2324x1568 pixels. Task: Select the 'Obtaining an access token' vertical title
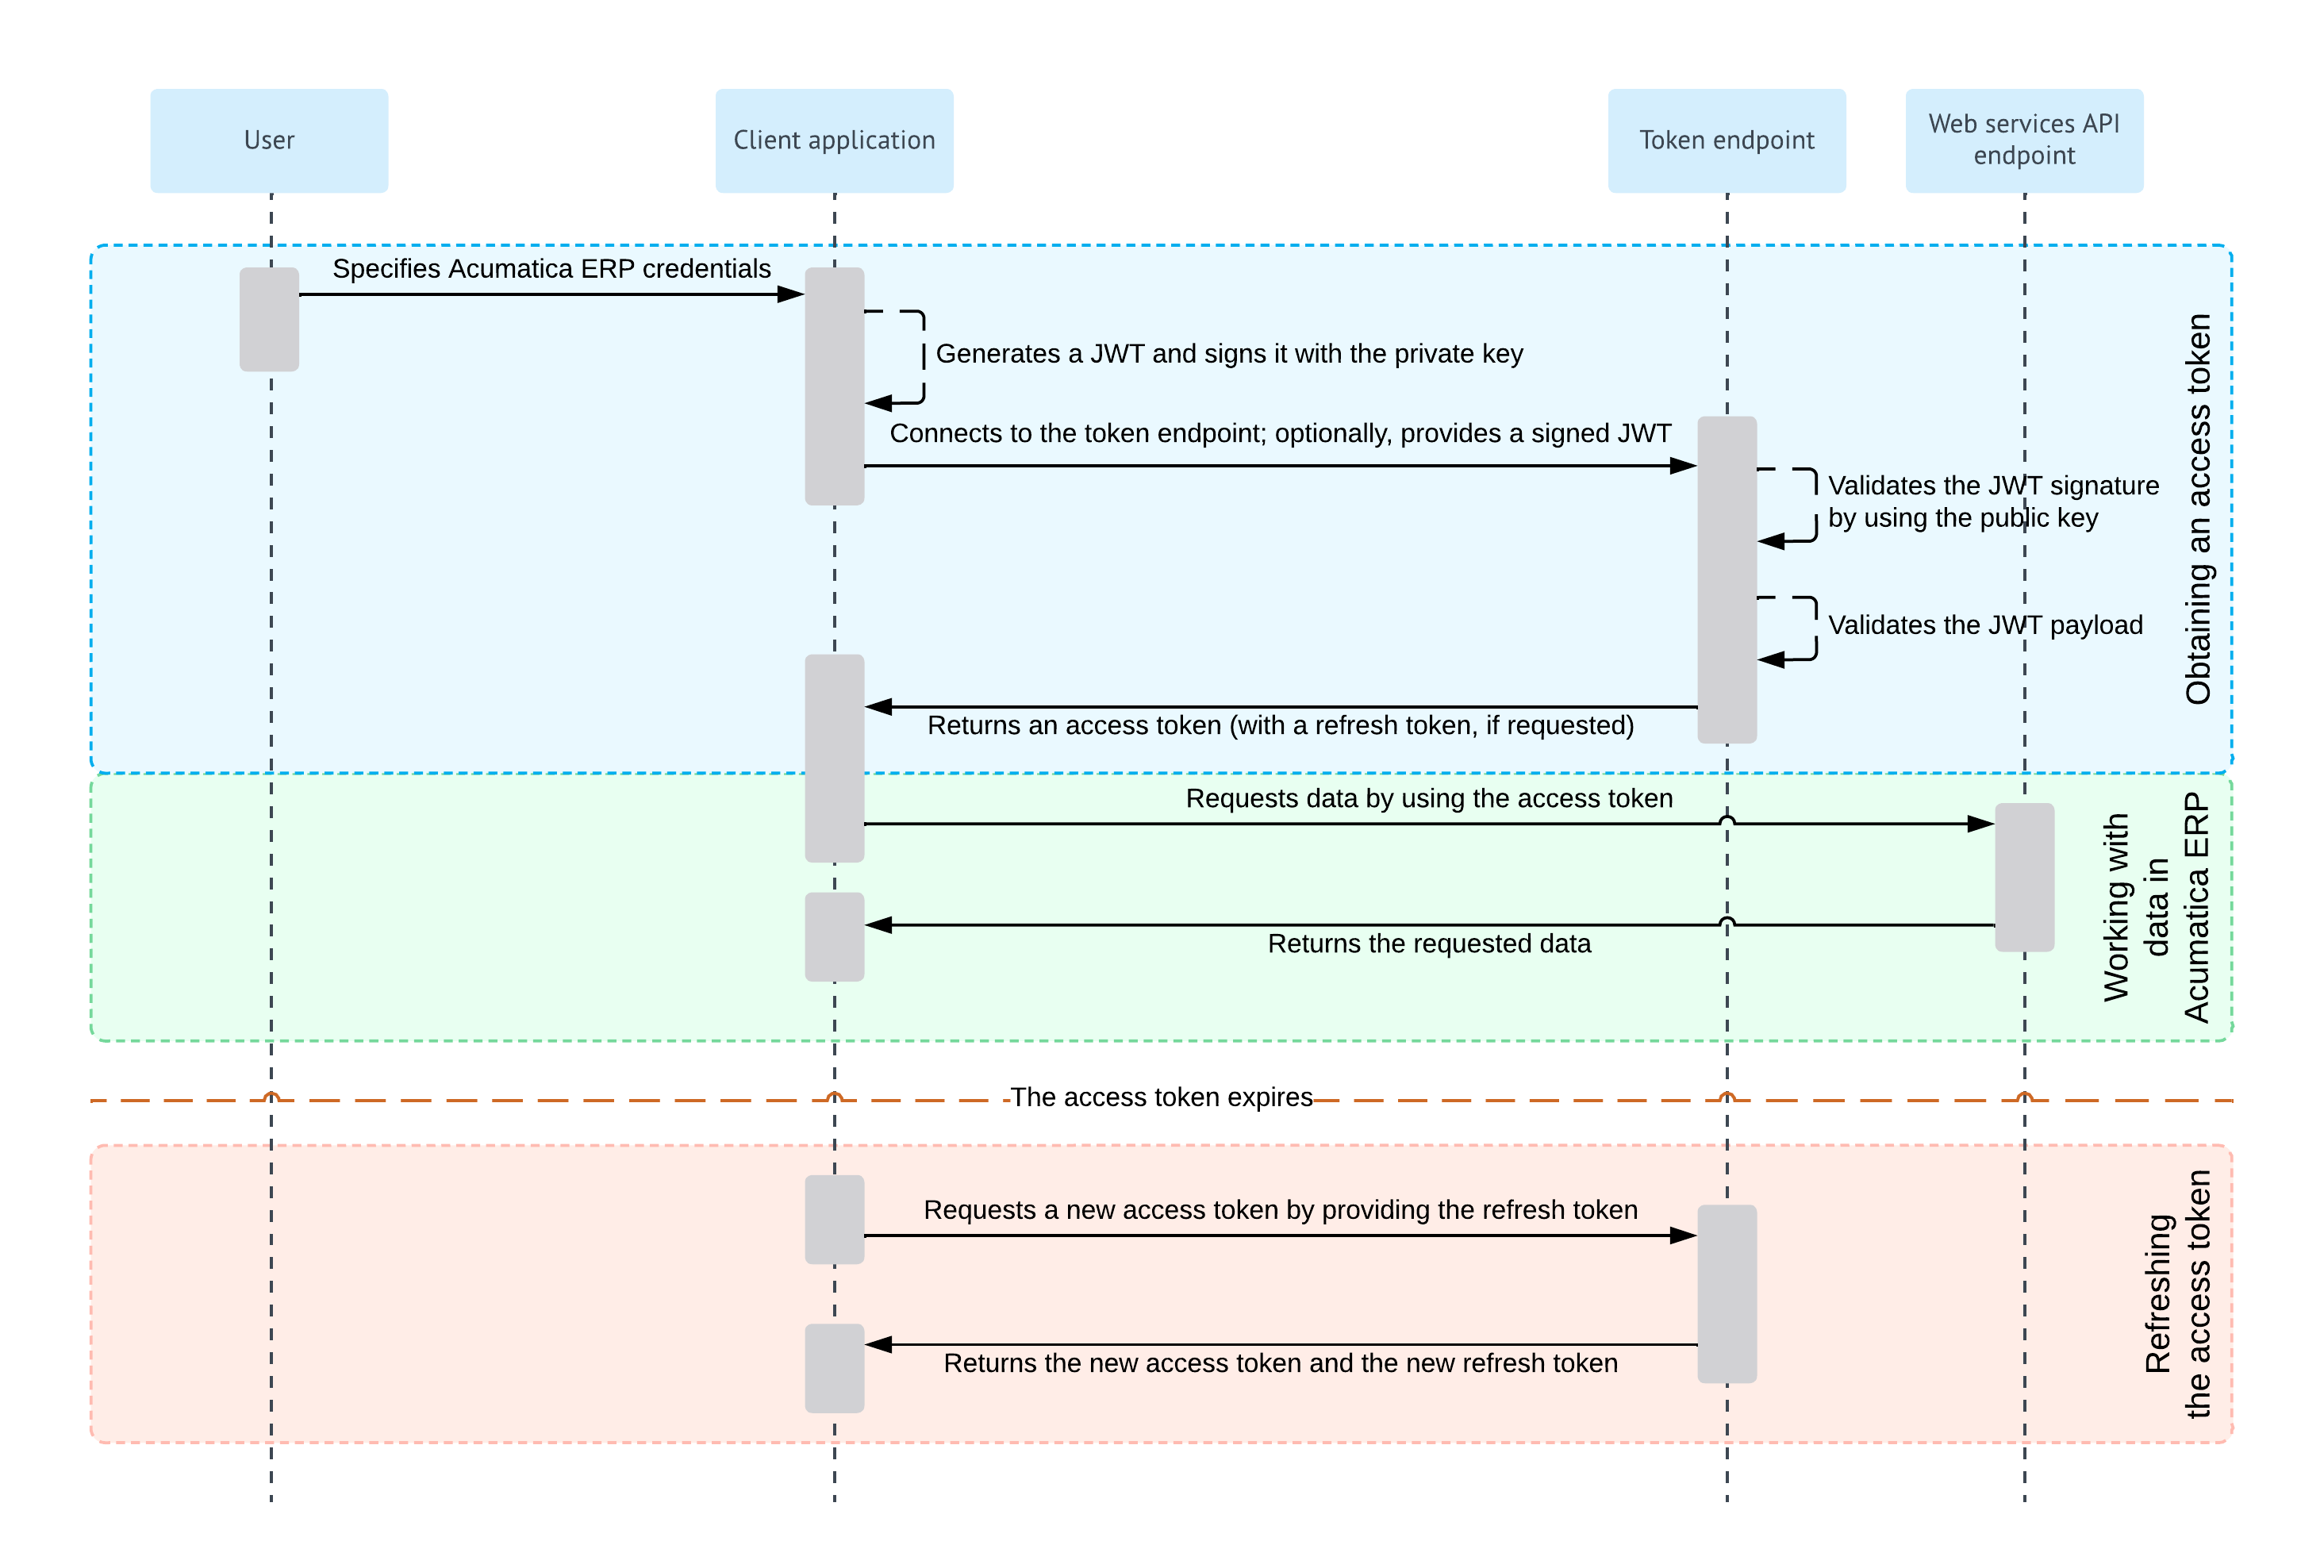[2197, 509]
